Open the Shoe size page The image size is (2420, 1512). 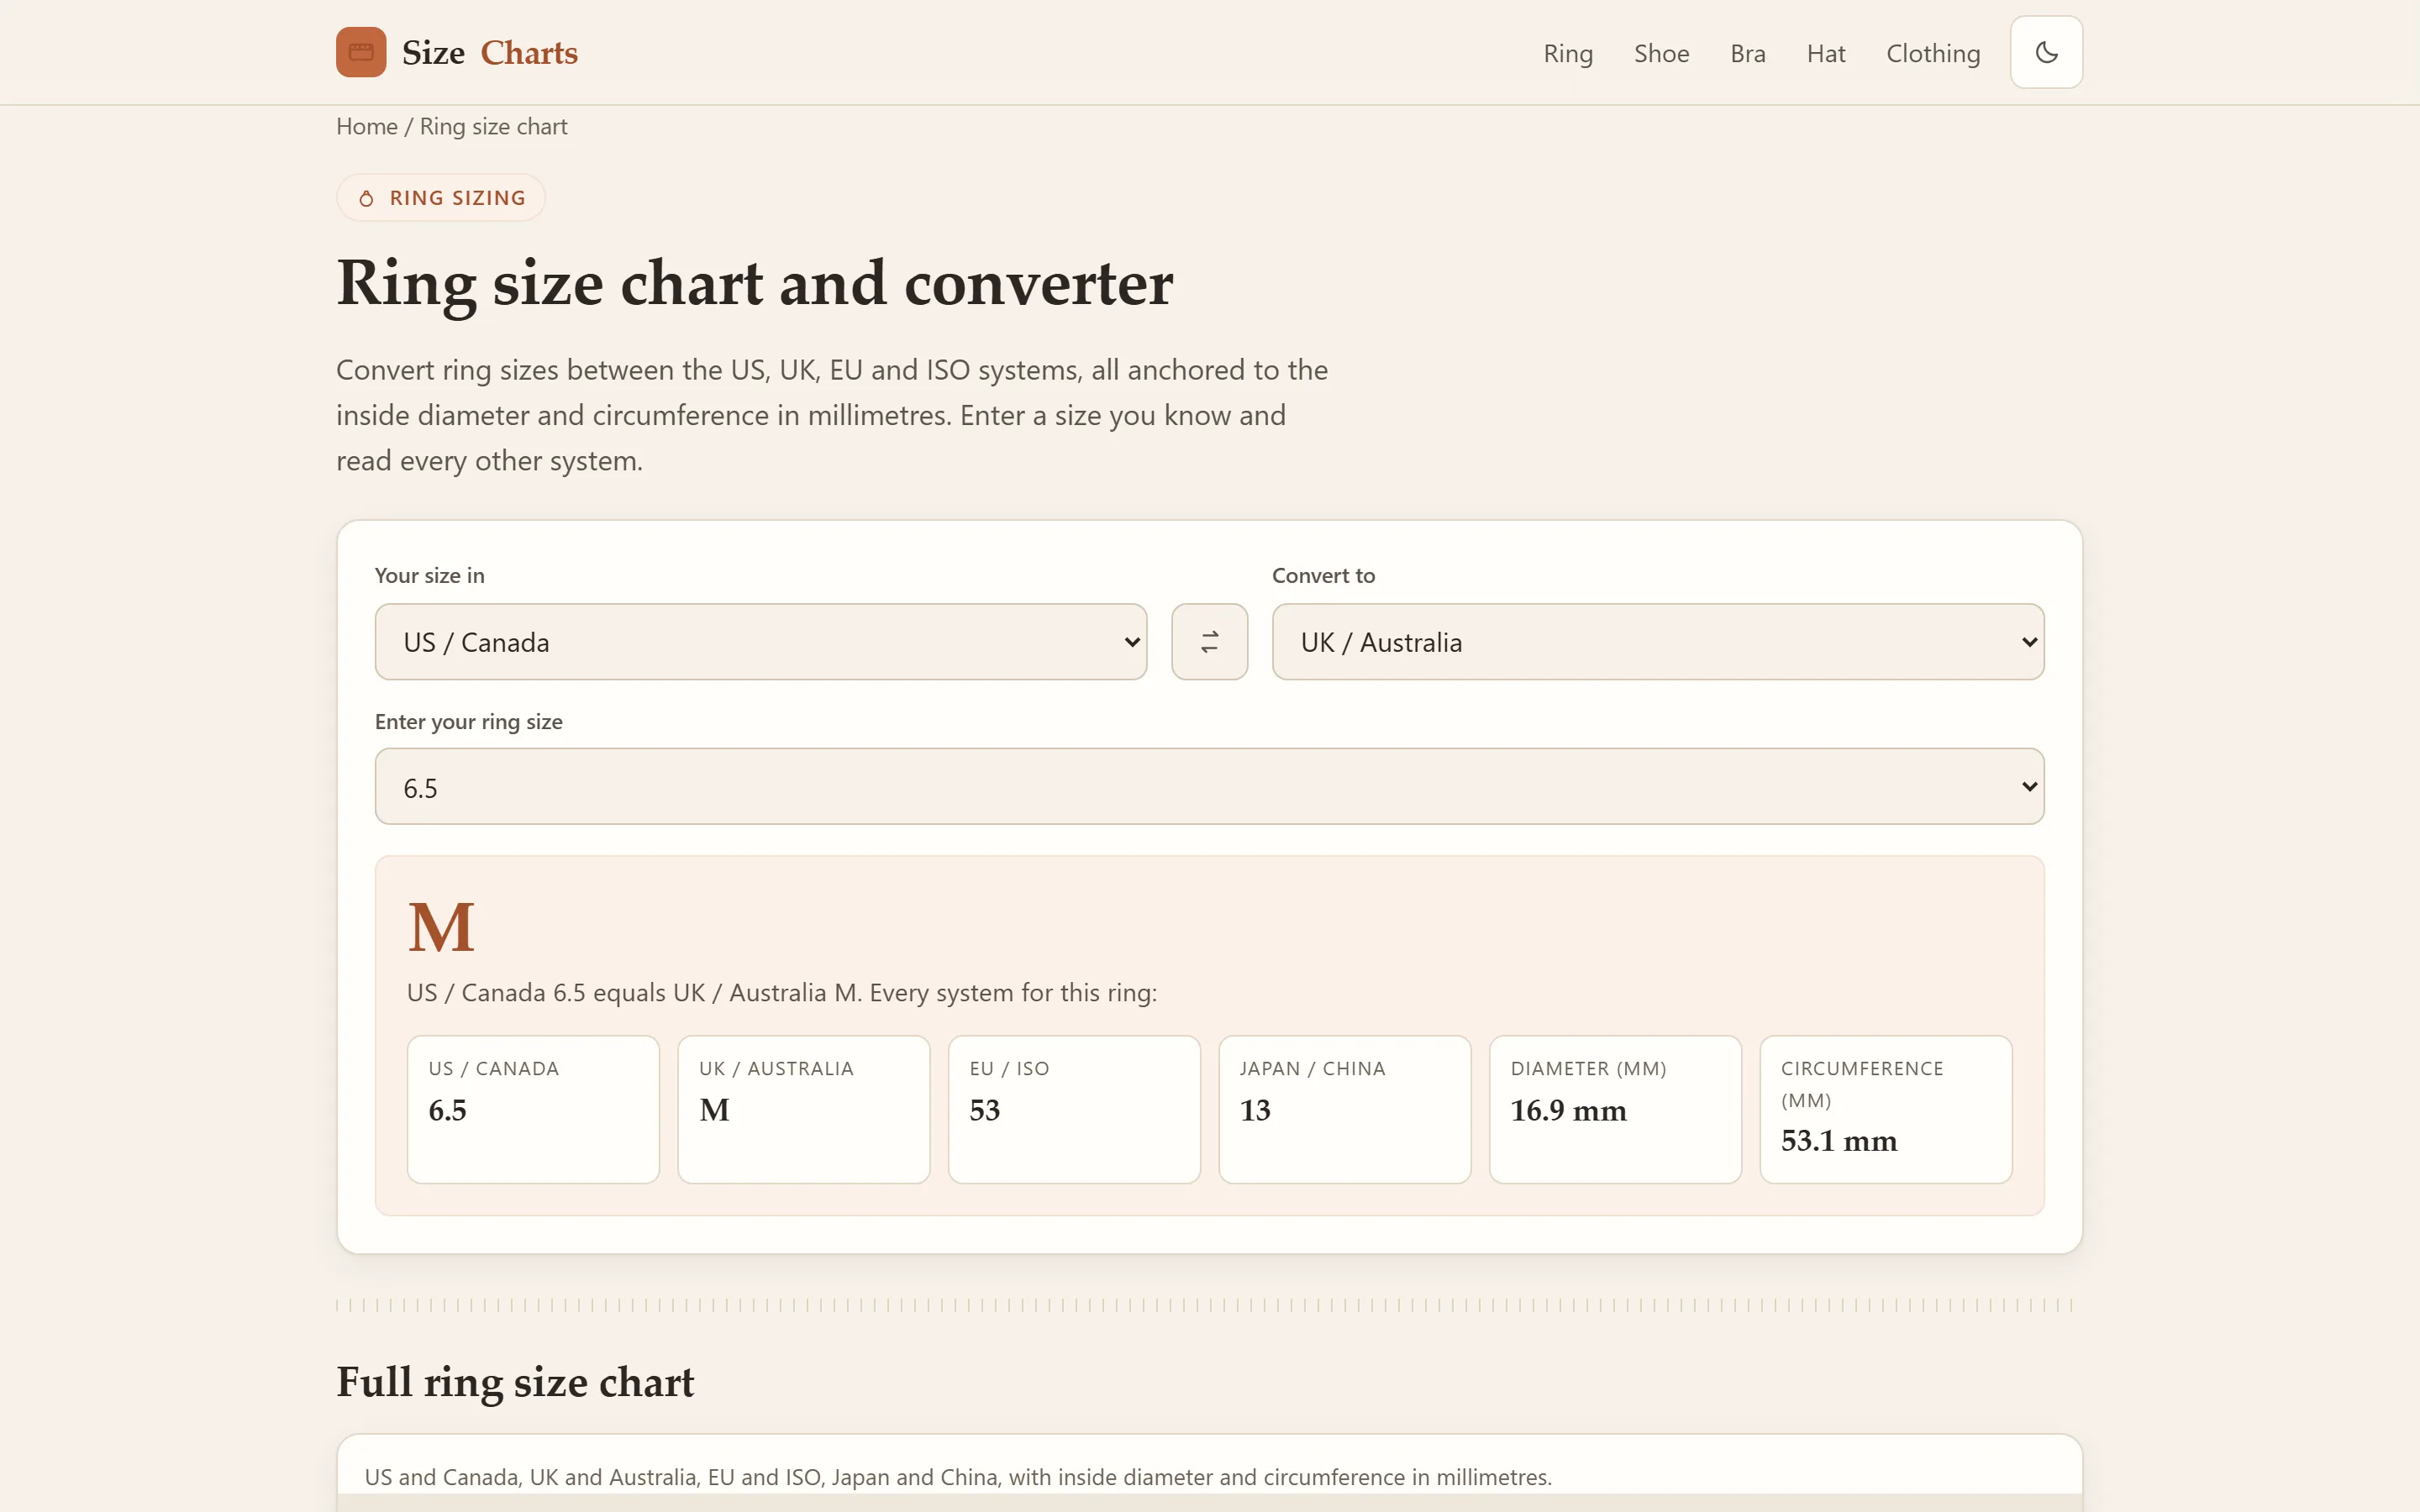[x=1661, y=53]
